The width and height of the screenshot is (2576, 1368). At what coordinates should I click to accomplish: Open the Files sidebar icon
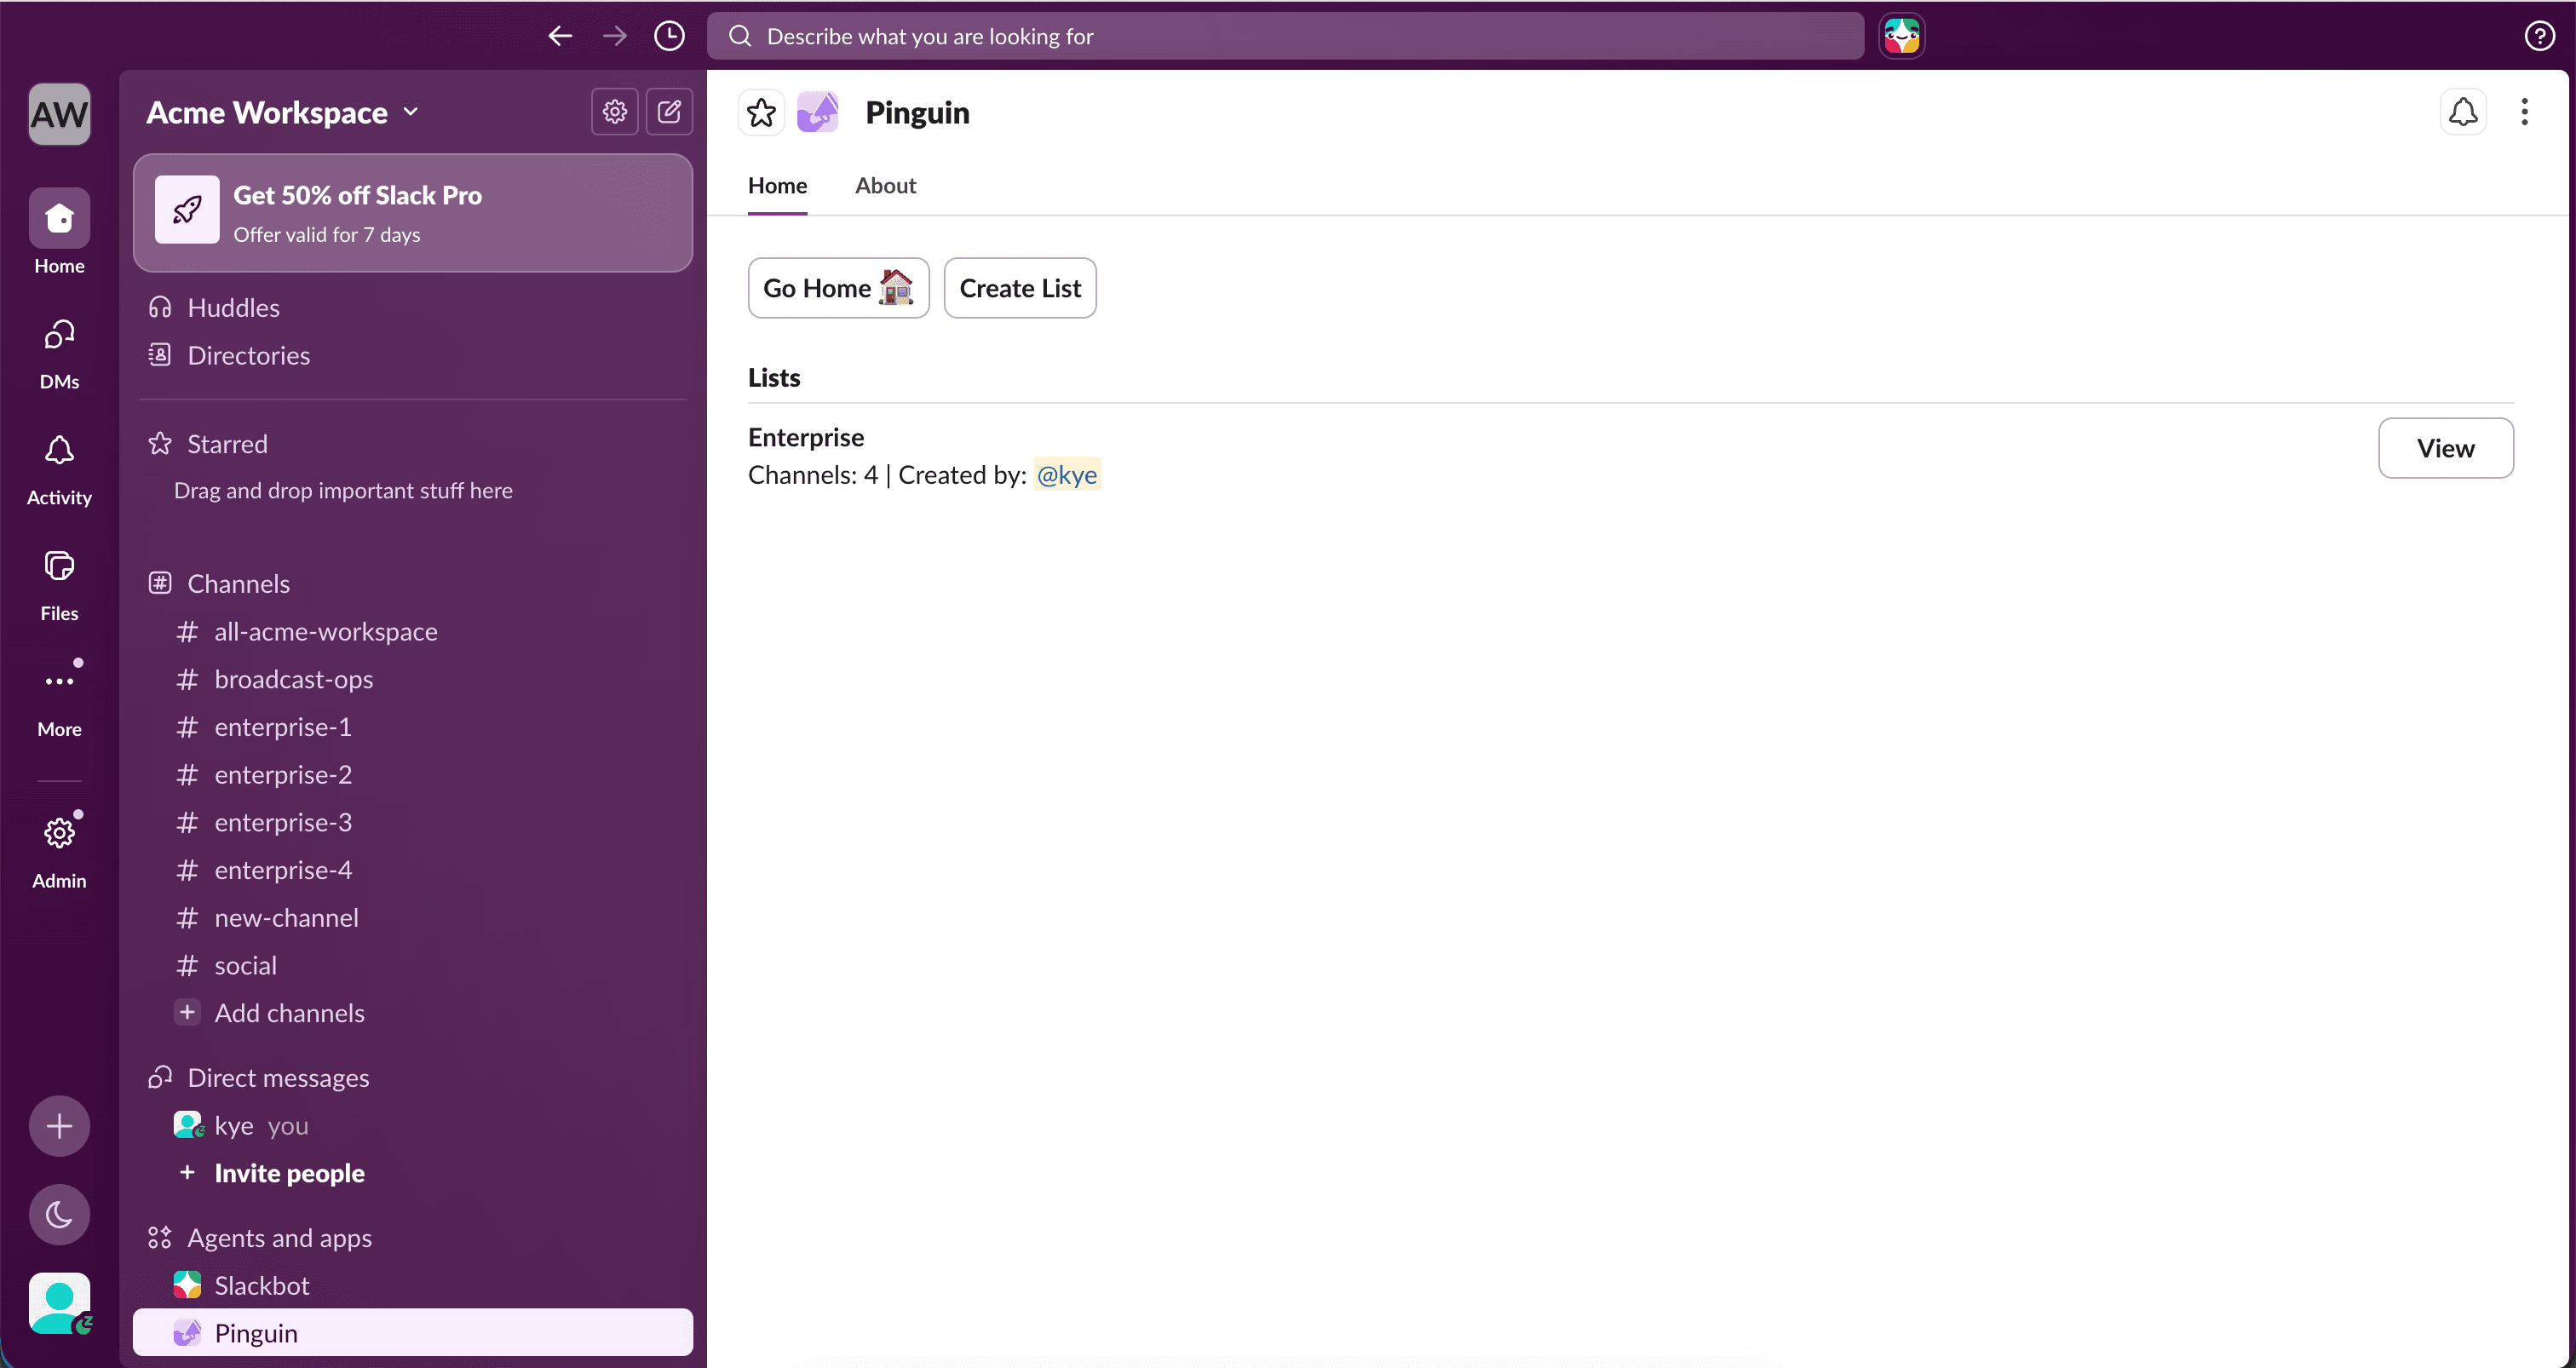click(59, 566)
